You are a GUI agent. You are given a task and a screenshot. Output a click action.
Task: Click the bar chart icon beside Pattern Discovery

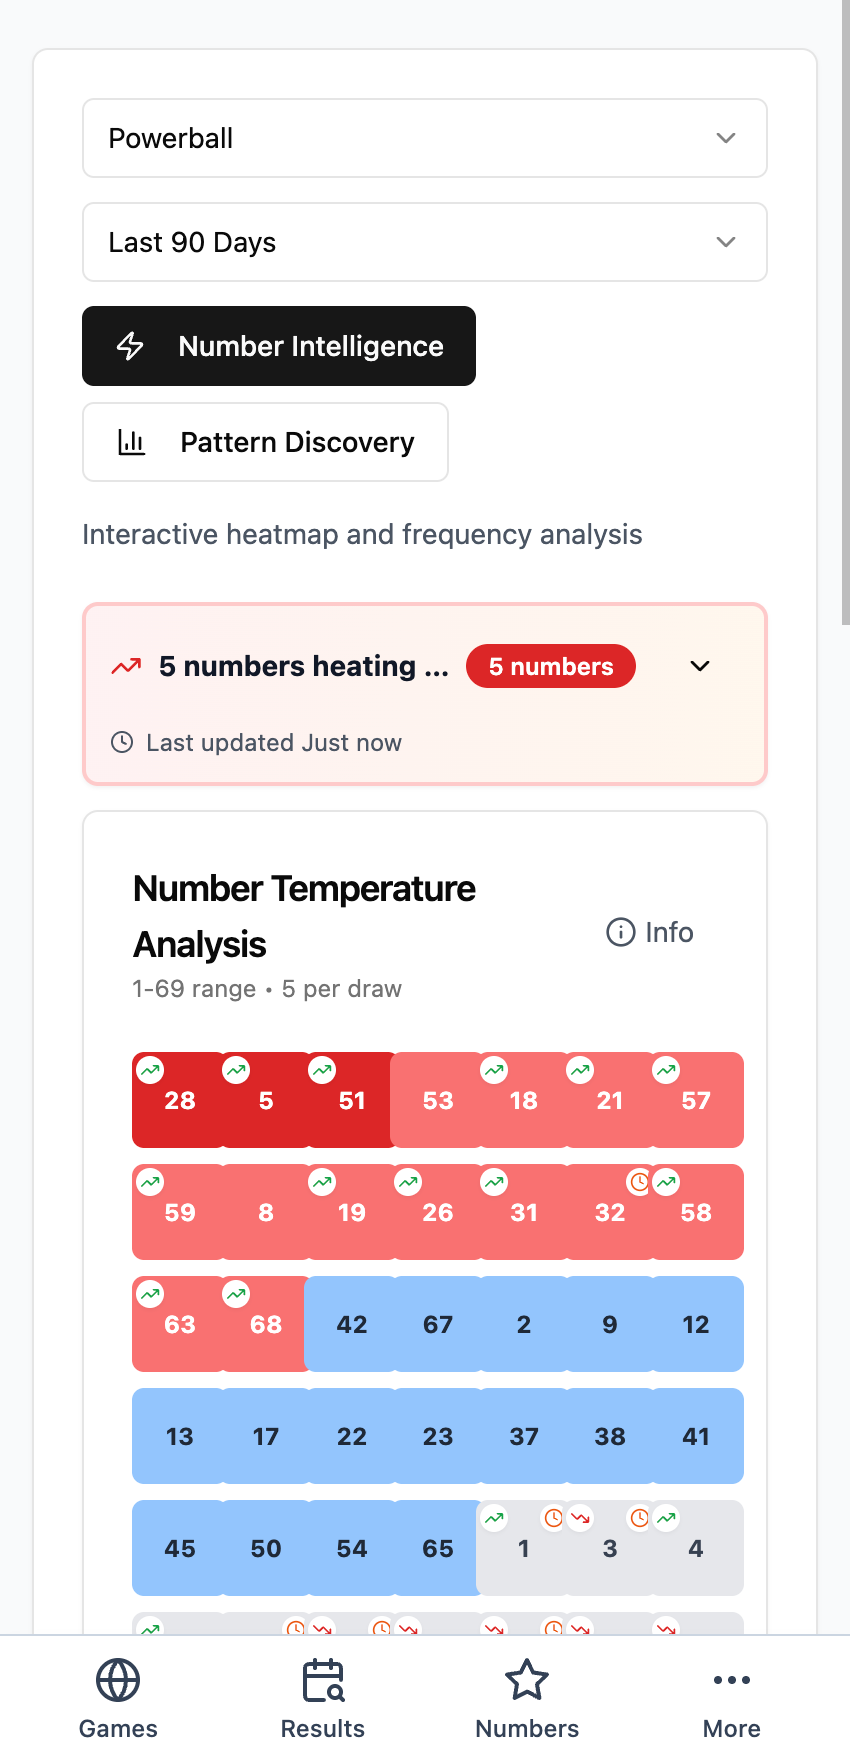pos(132,441)
